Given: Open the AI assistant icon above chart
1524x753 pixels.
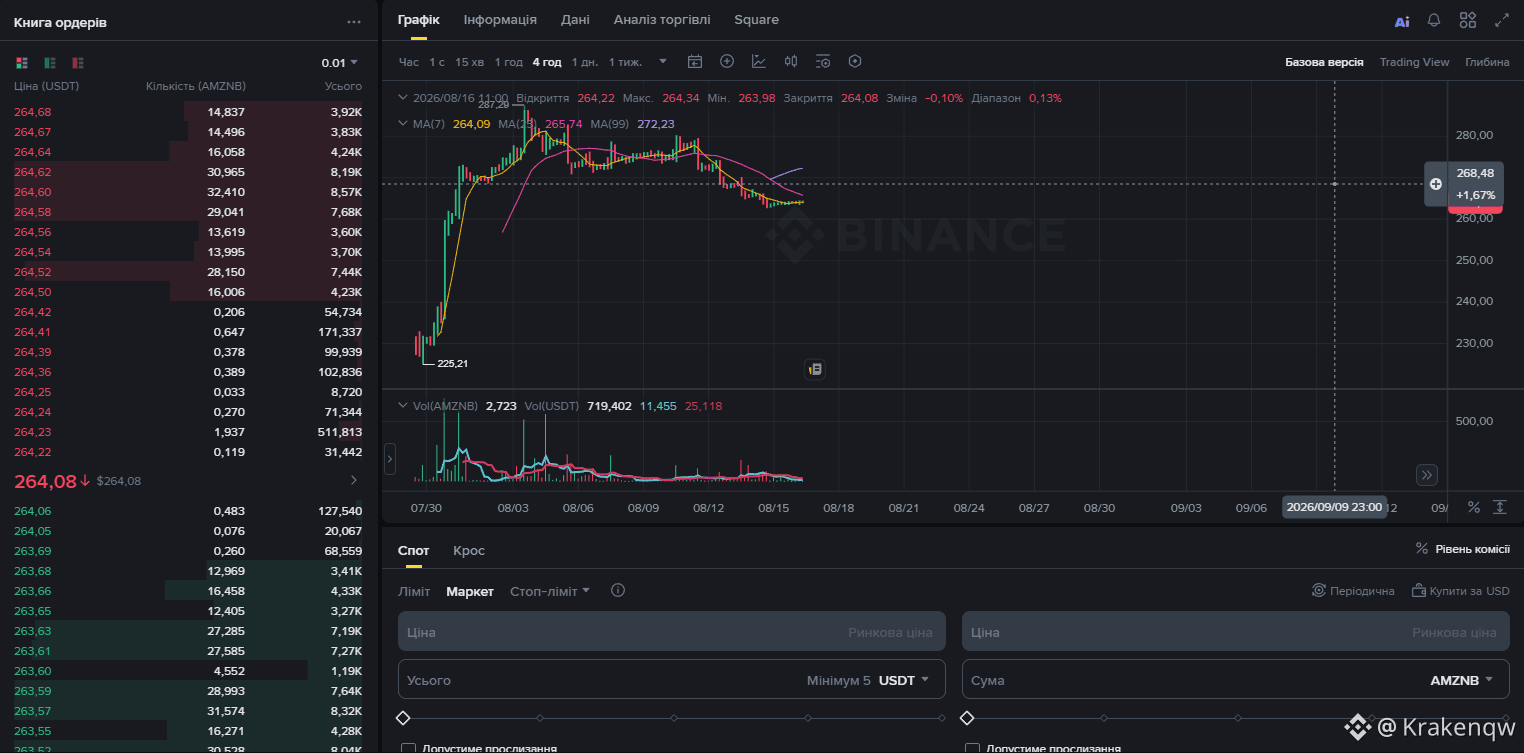Looking at the screenshot, I should [x=1402, y=20].
